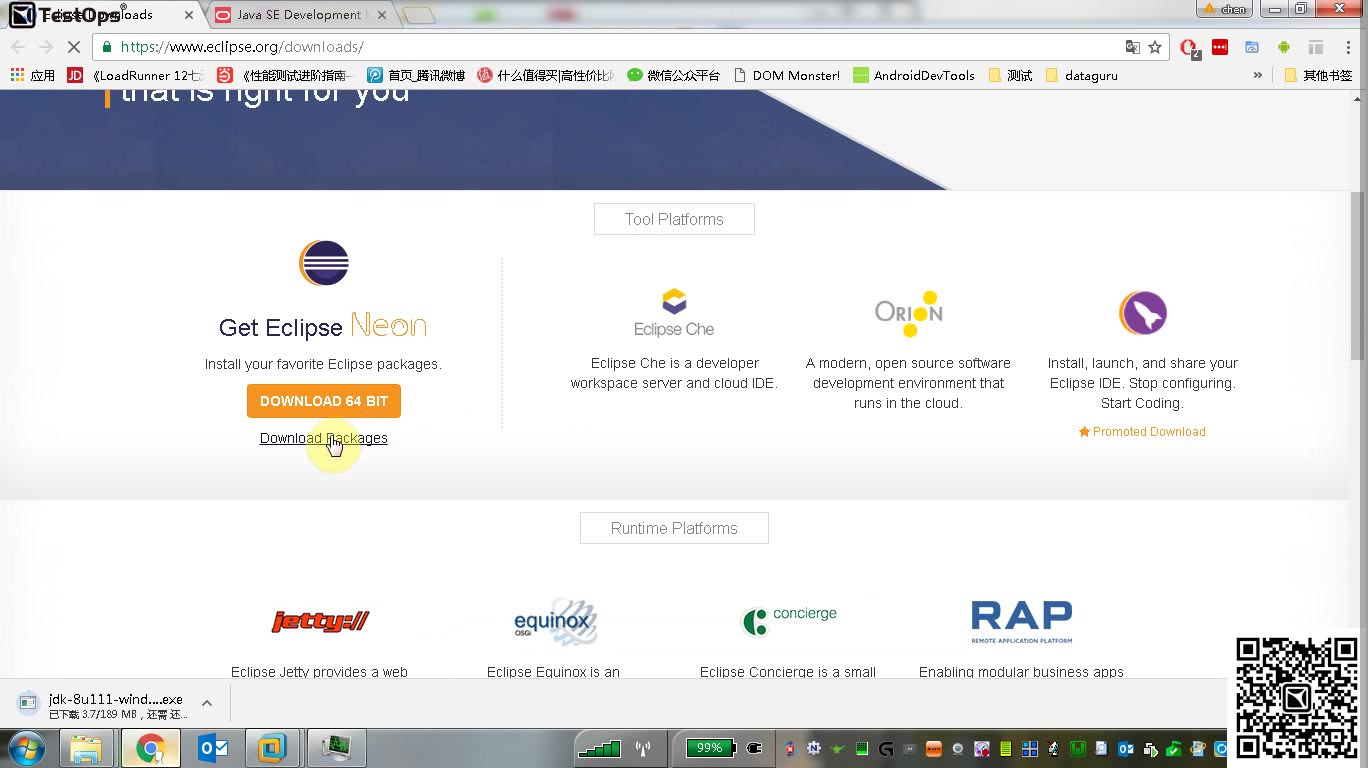Click the monitor application taskbar icon
Screen dimensions: 1368x768
coord(336,748)
